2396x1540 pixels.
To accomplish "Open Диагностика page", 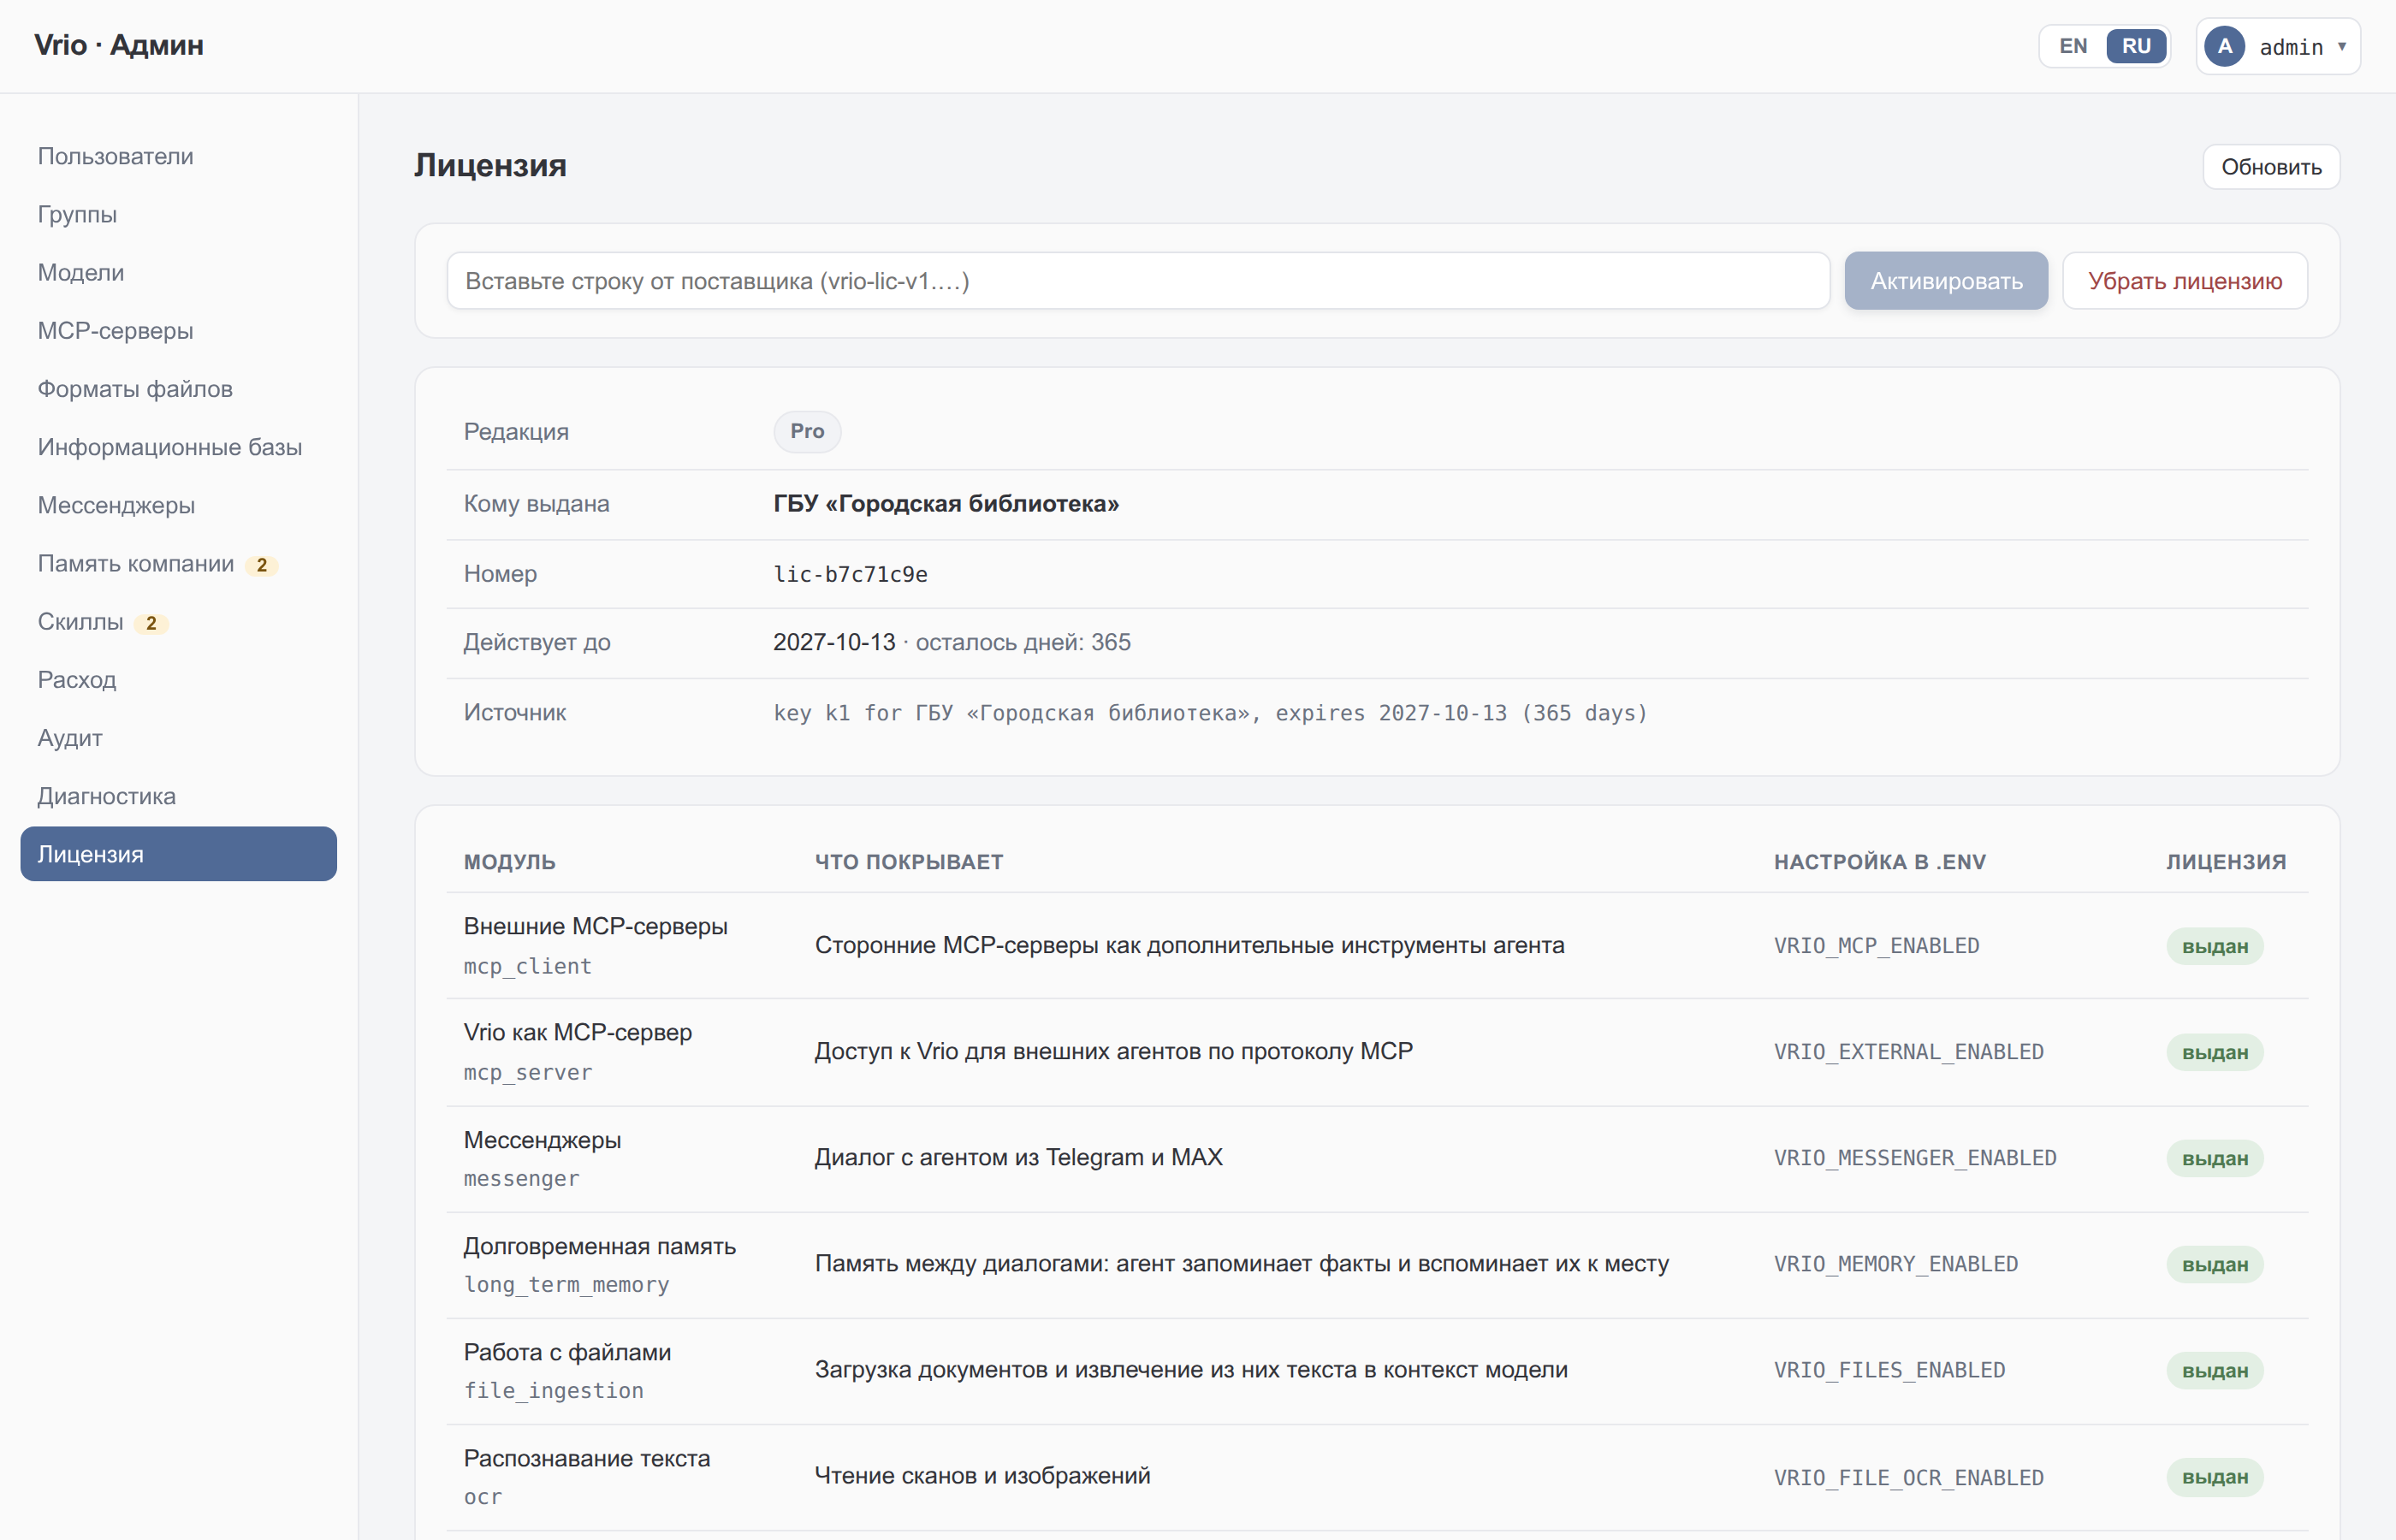I will [178, 796].
